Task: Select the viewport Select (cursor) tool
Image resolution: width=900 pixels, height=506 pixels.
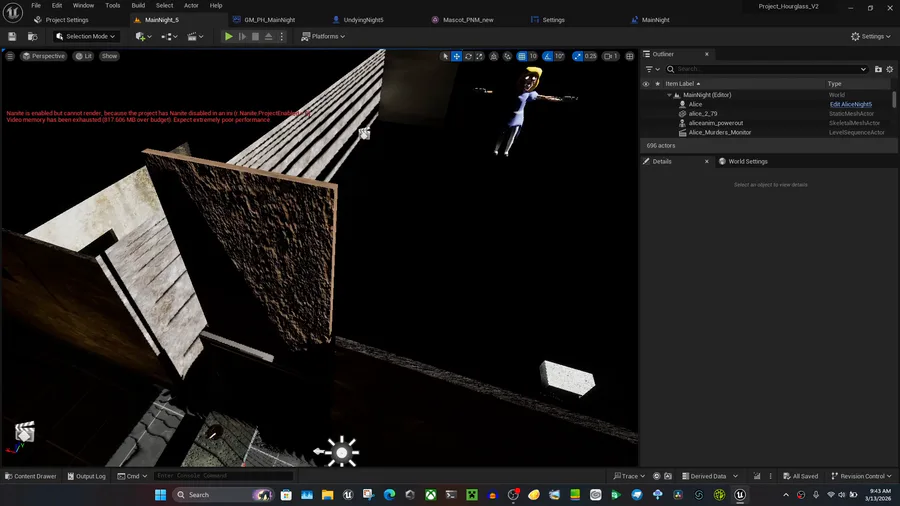Action: (x=445, y=56)
